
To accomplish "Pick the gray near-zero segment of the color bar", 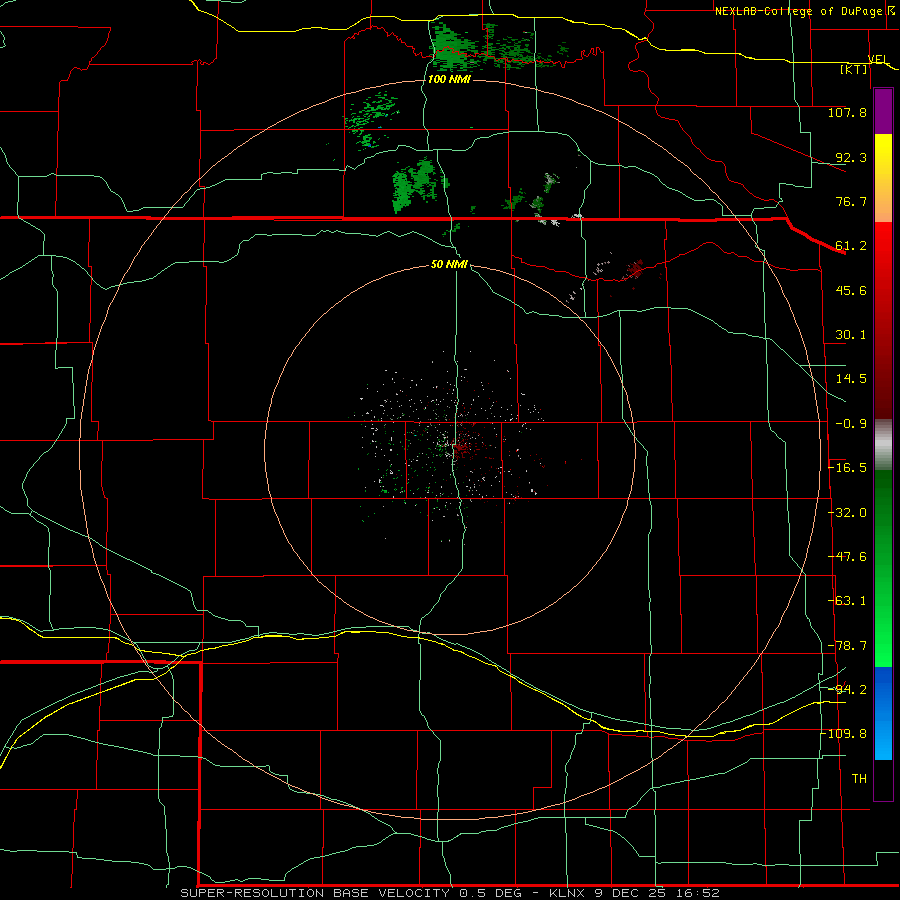I will coord(883,443).
